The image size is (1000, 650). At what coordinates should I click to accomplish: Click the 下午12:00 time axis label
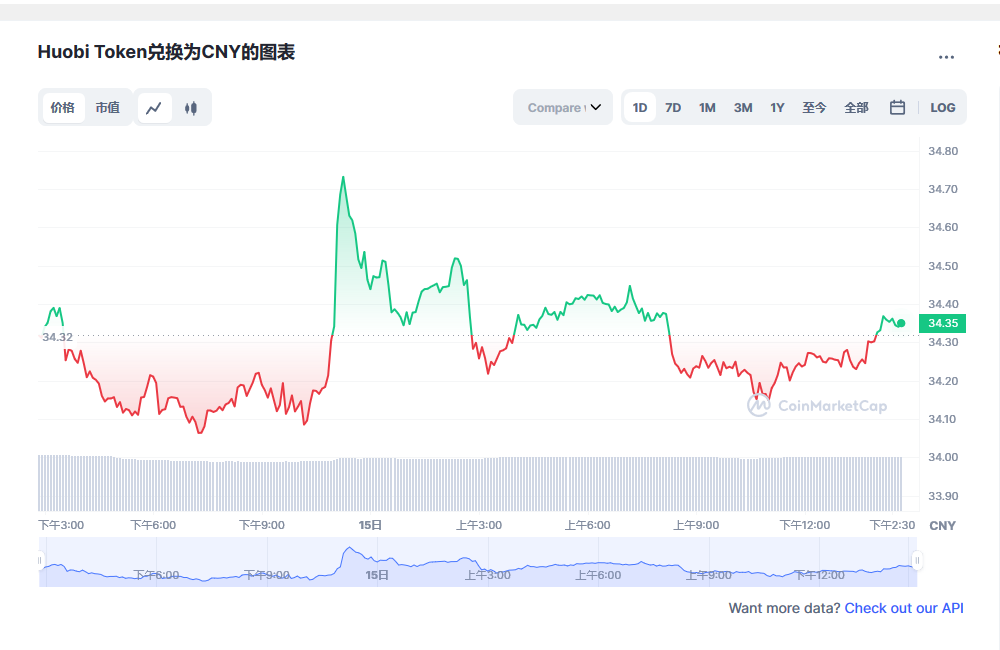point(805,525)
